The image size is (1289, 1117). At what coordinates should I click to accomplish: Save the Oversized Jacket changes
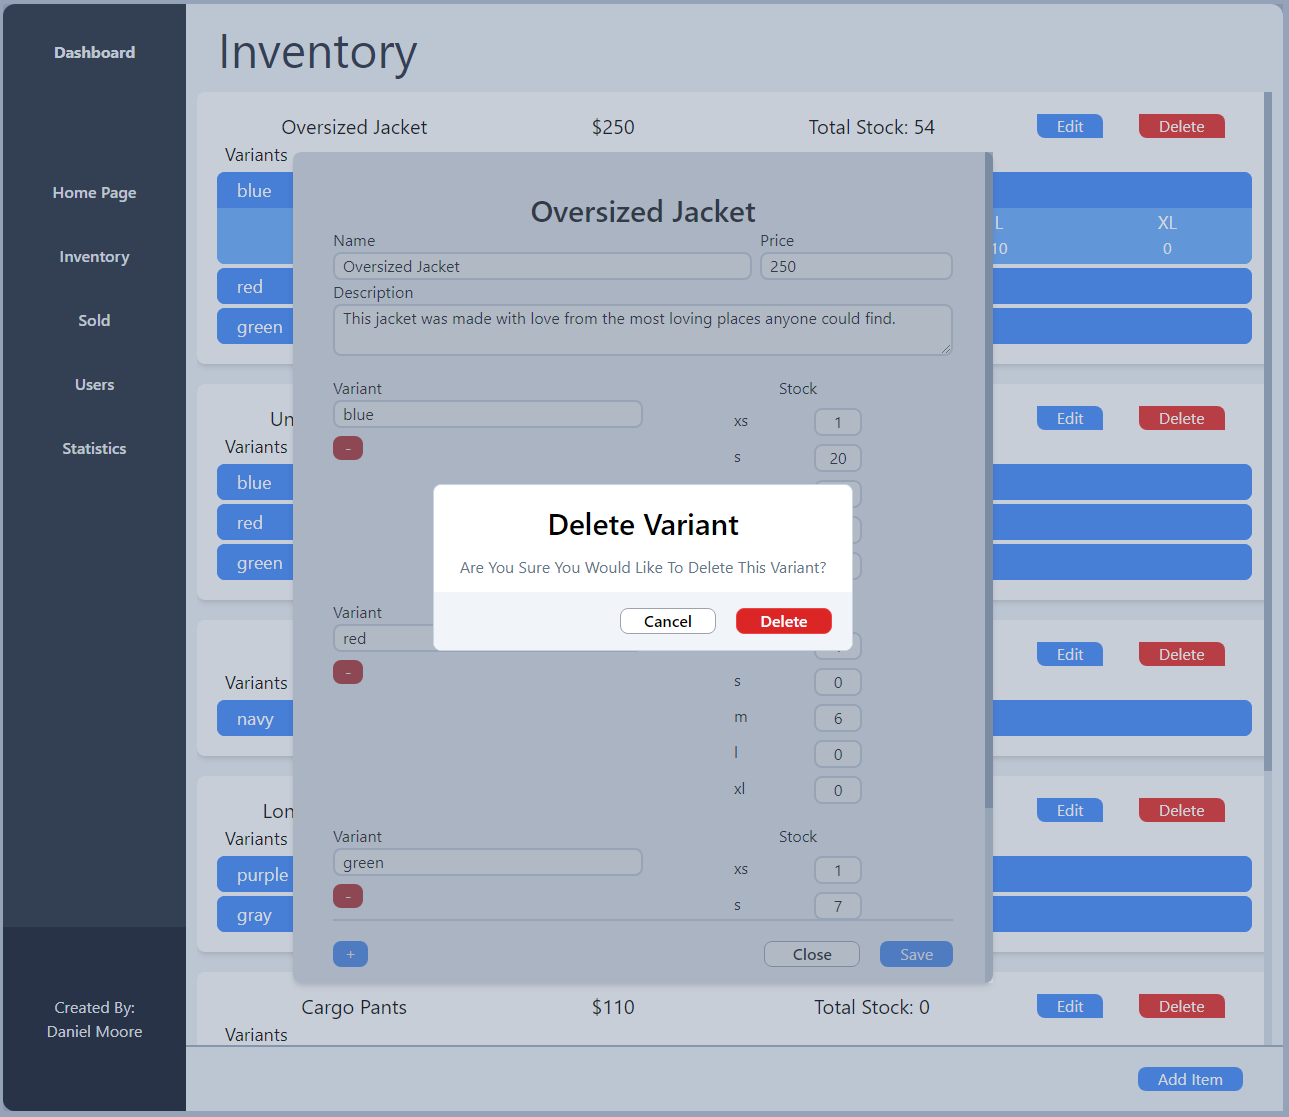916,954
